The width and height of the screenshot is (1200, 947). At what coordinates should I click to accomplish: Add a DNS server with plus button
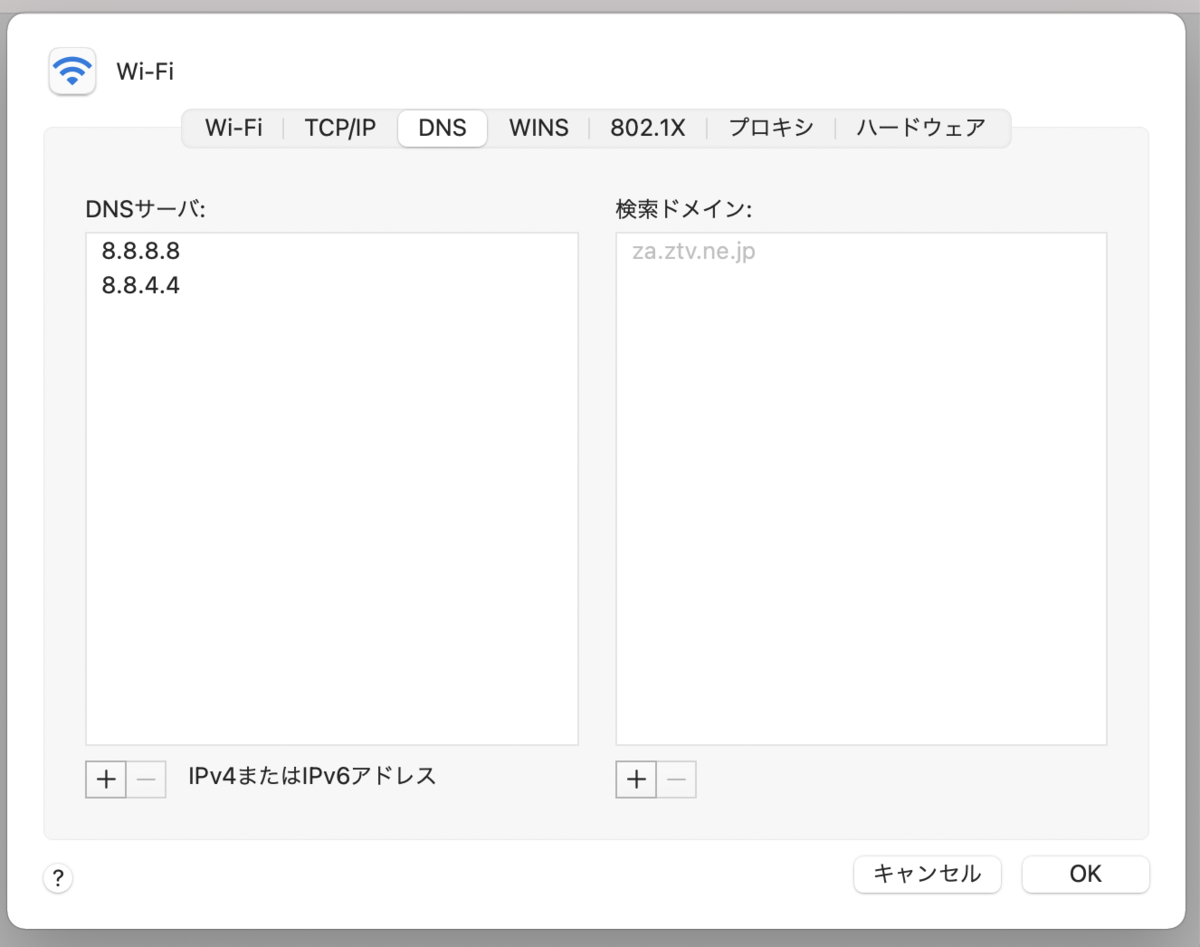[106, 779]
